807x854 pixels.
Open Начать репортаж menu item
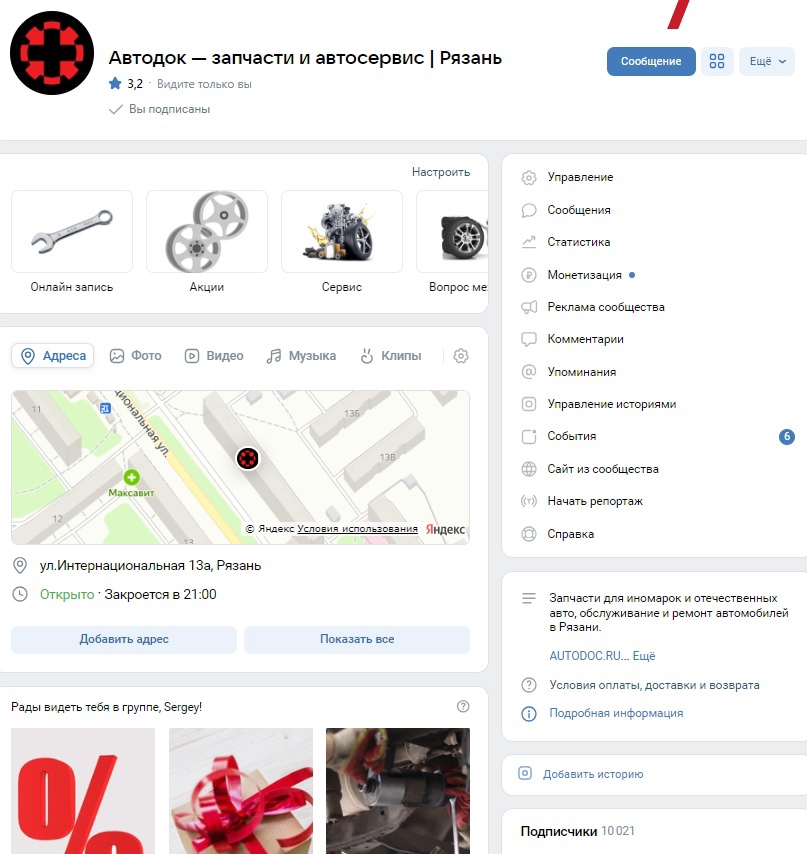[595, 501]
